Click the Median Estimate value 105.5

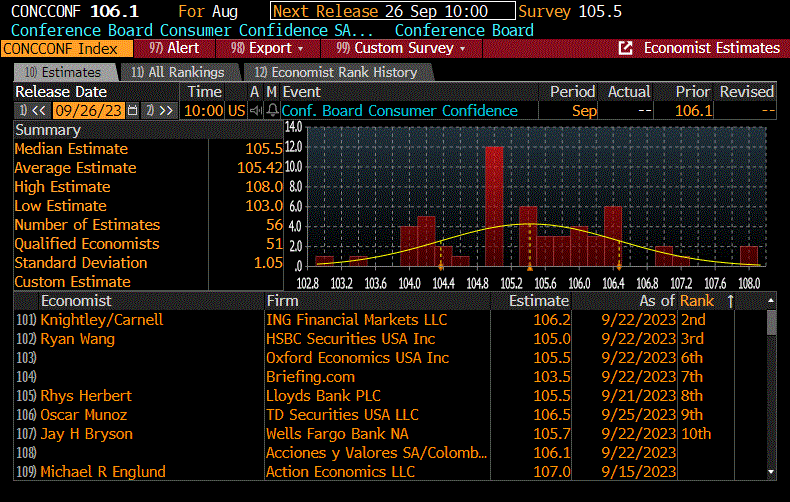pos(264,149)
